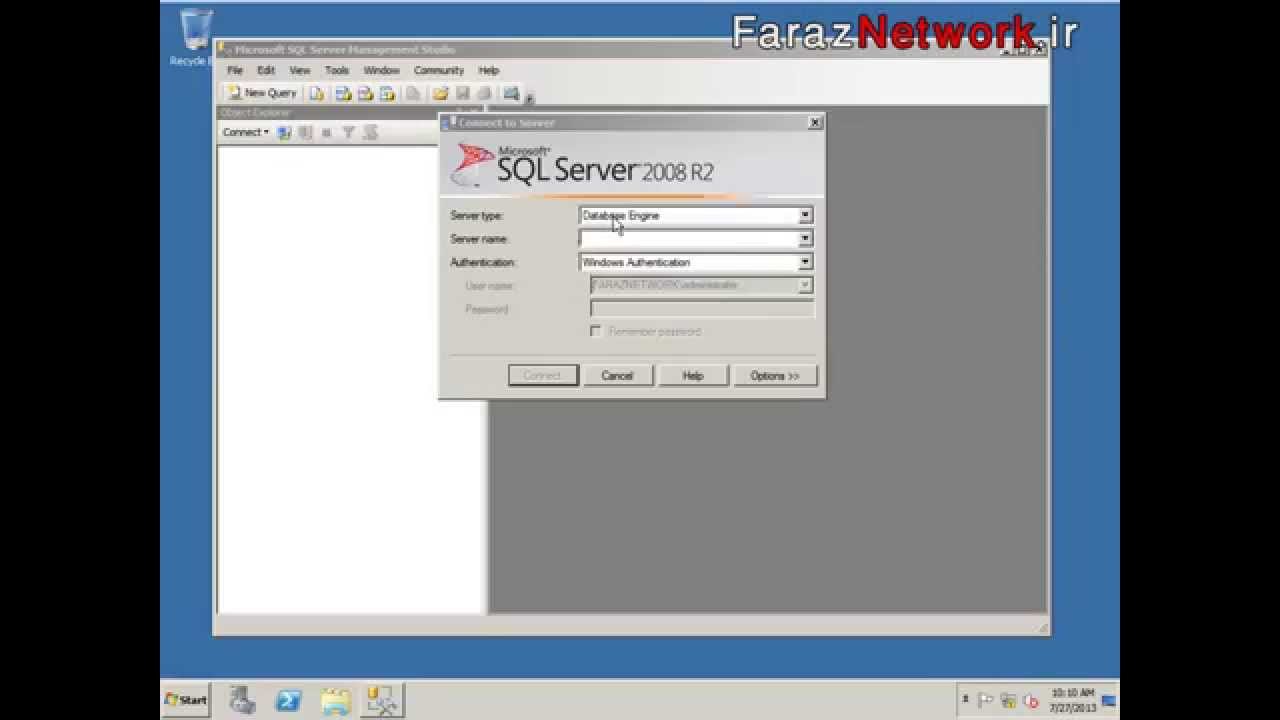Viewport: 1280px width, 720px height.
Task: Click the Disconnect icon in Object Explorer
Action: pos(306,132)
